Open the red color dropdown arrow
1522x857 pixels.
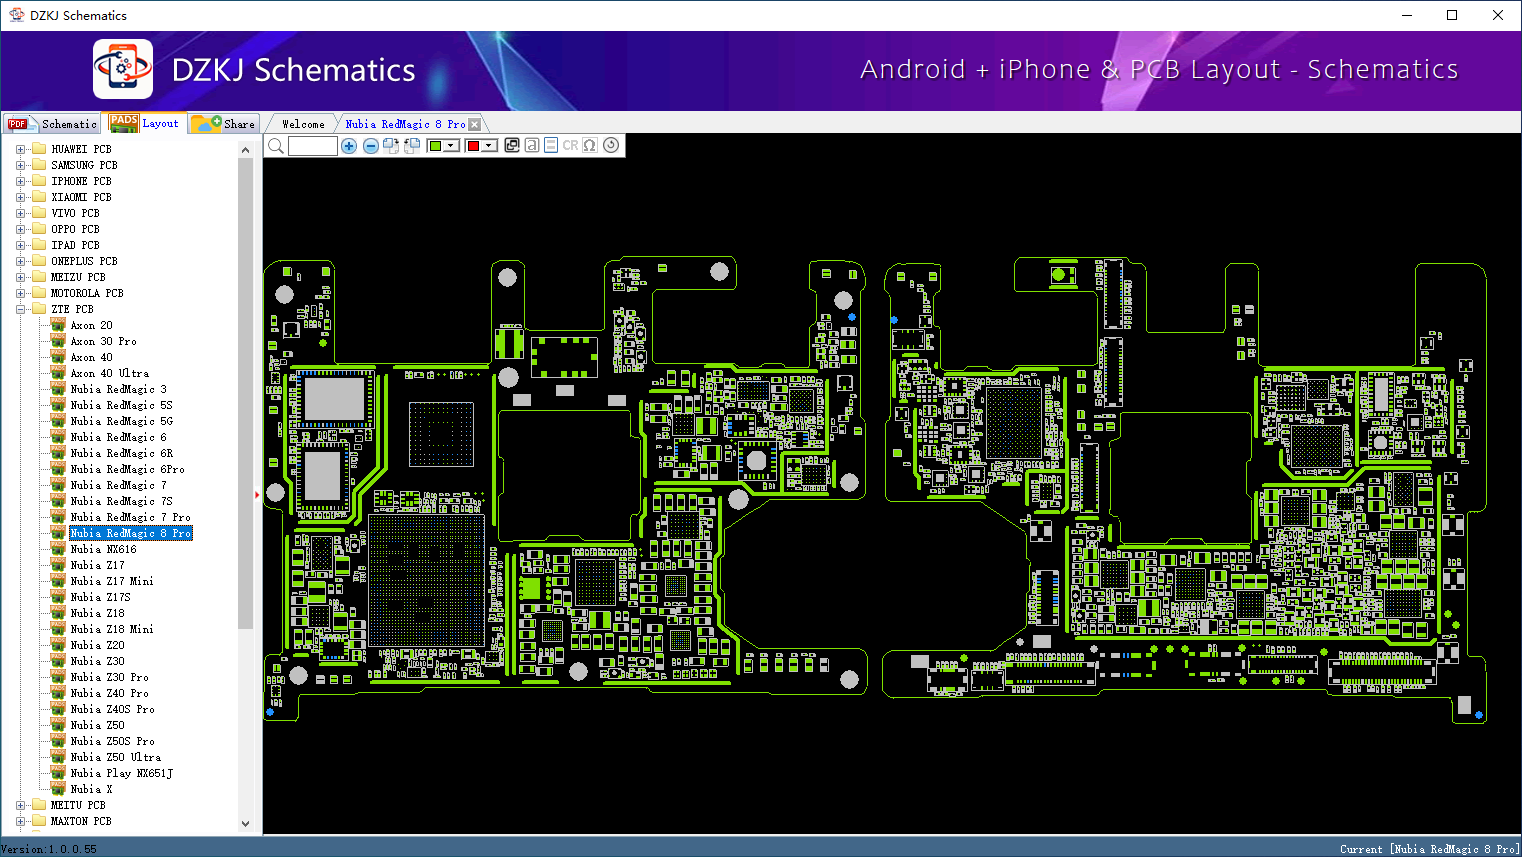pyautogui.click(x=490, y=146)
